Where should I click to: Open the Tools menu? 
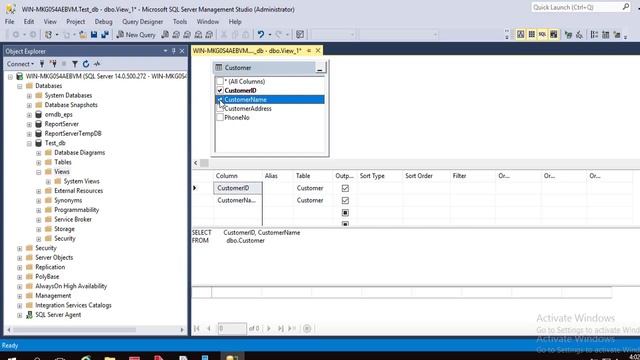(180, 22)
